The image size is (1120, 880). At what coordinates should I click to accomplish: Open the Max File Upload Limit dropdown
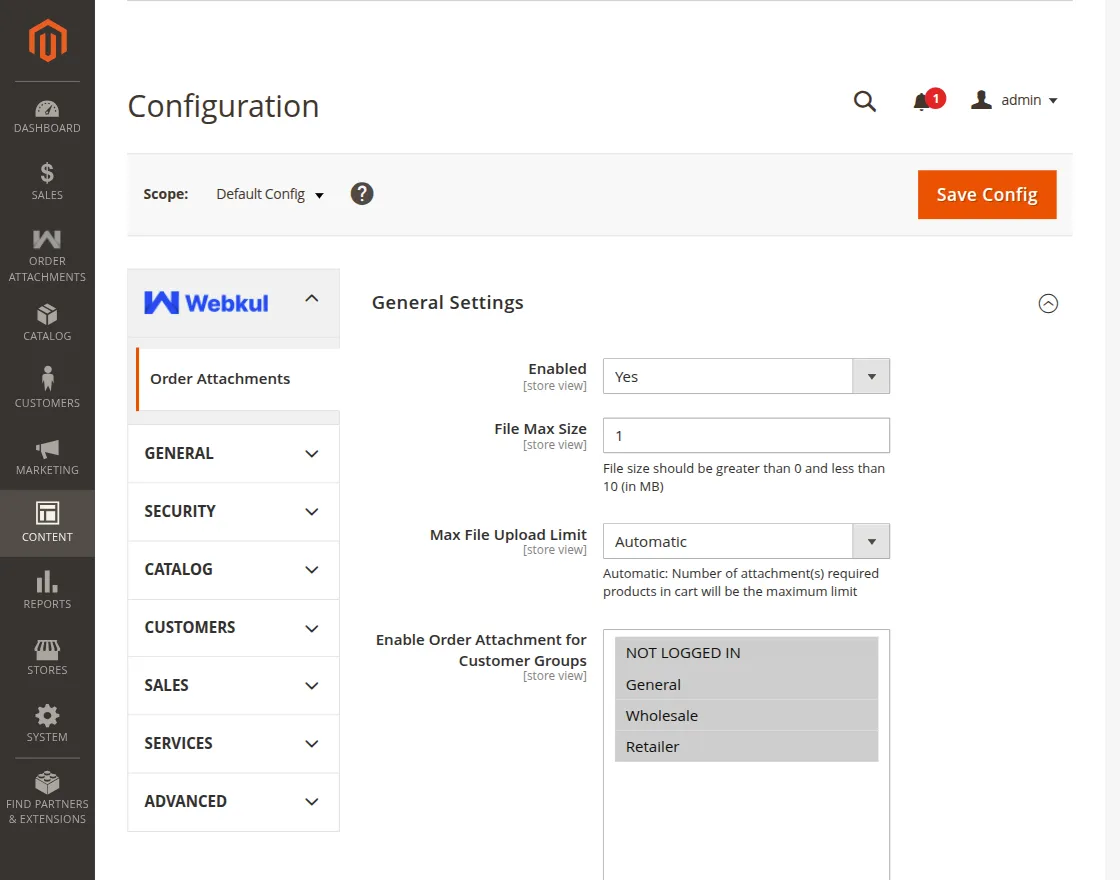point(746,541)
